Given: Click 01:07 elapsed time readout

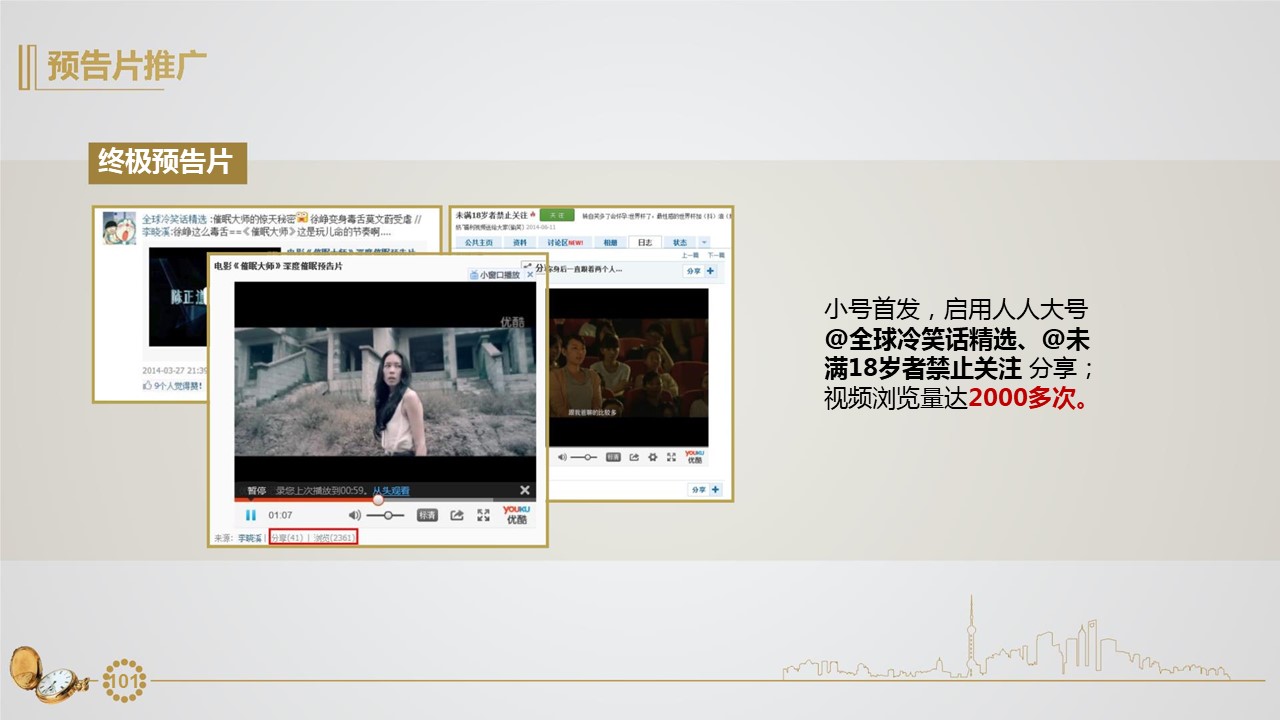Looking at the screenshot, I should coord(280,515).
